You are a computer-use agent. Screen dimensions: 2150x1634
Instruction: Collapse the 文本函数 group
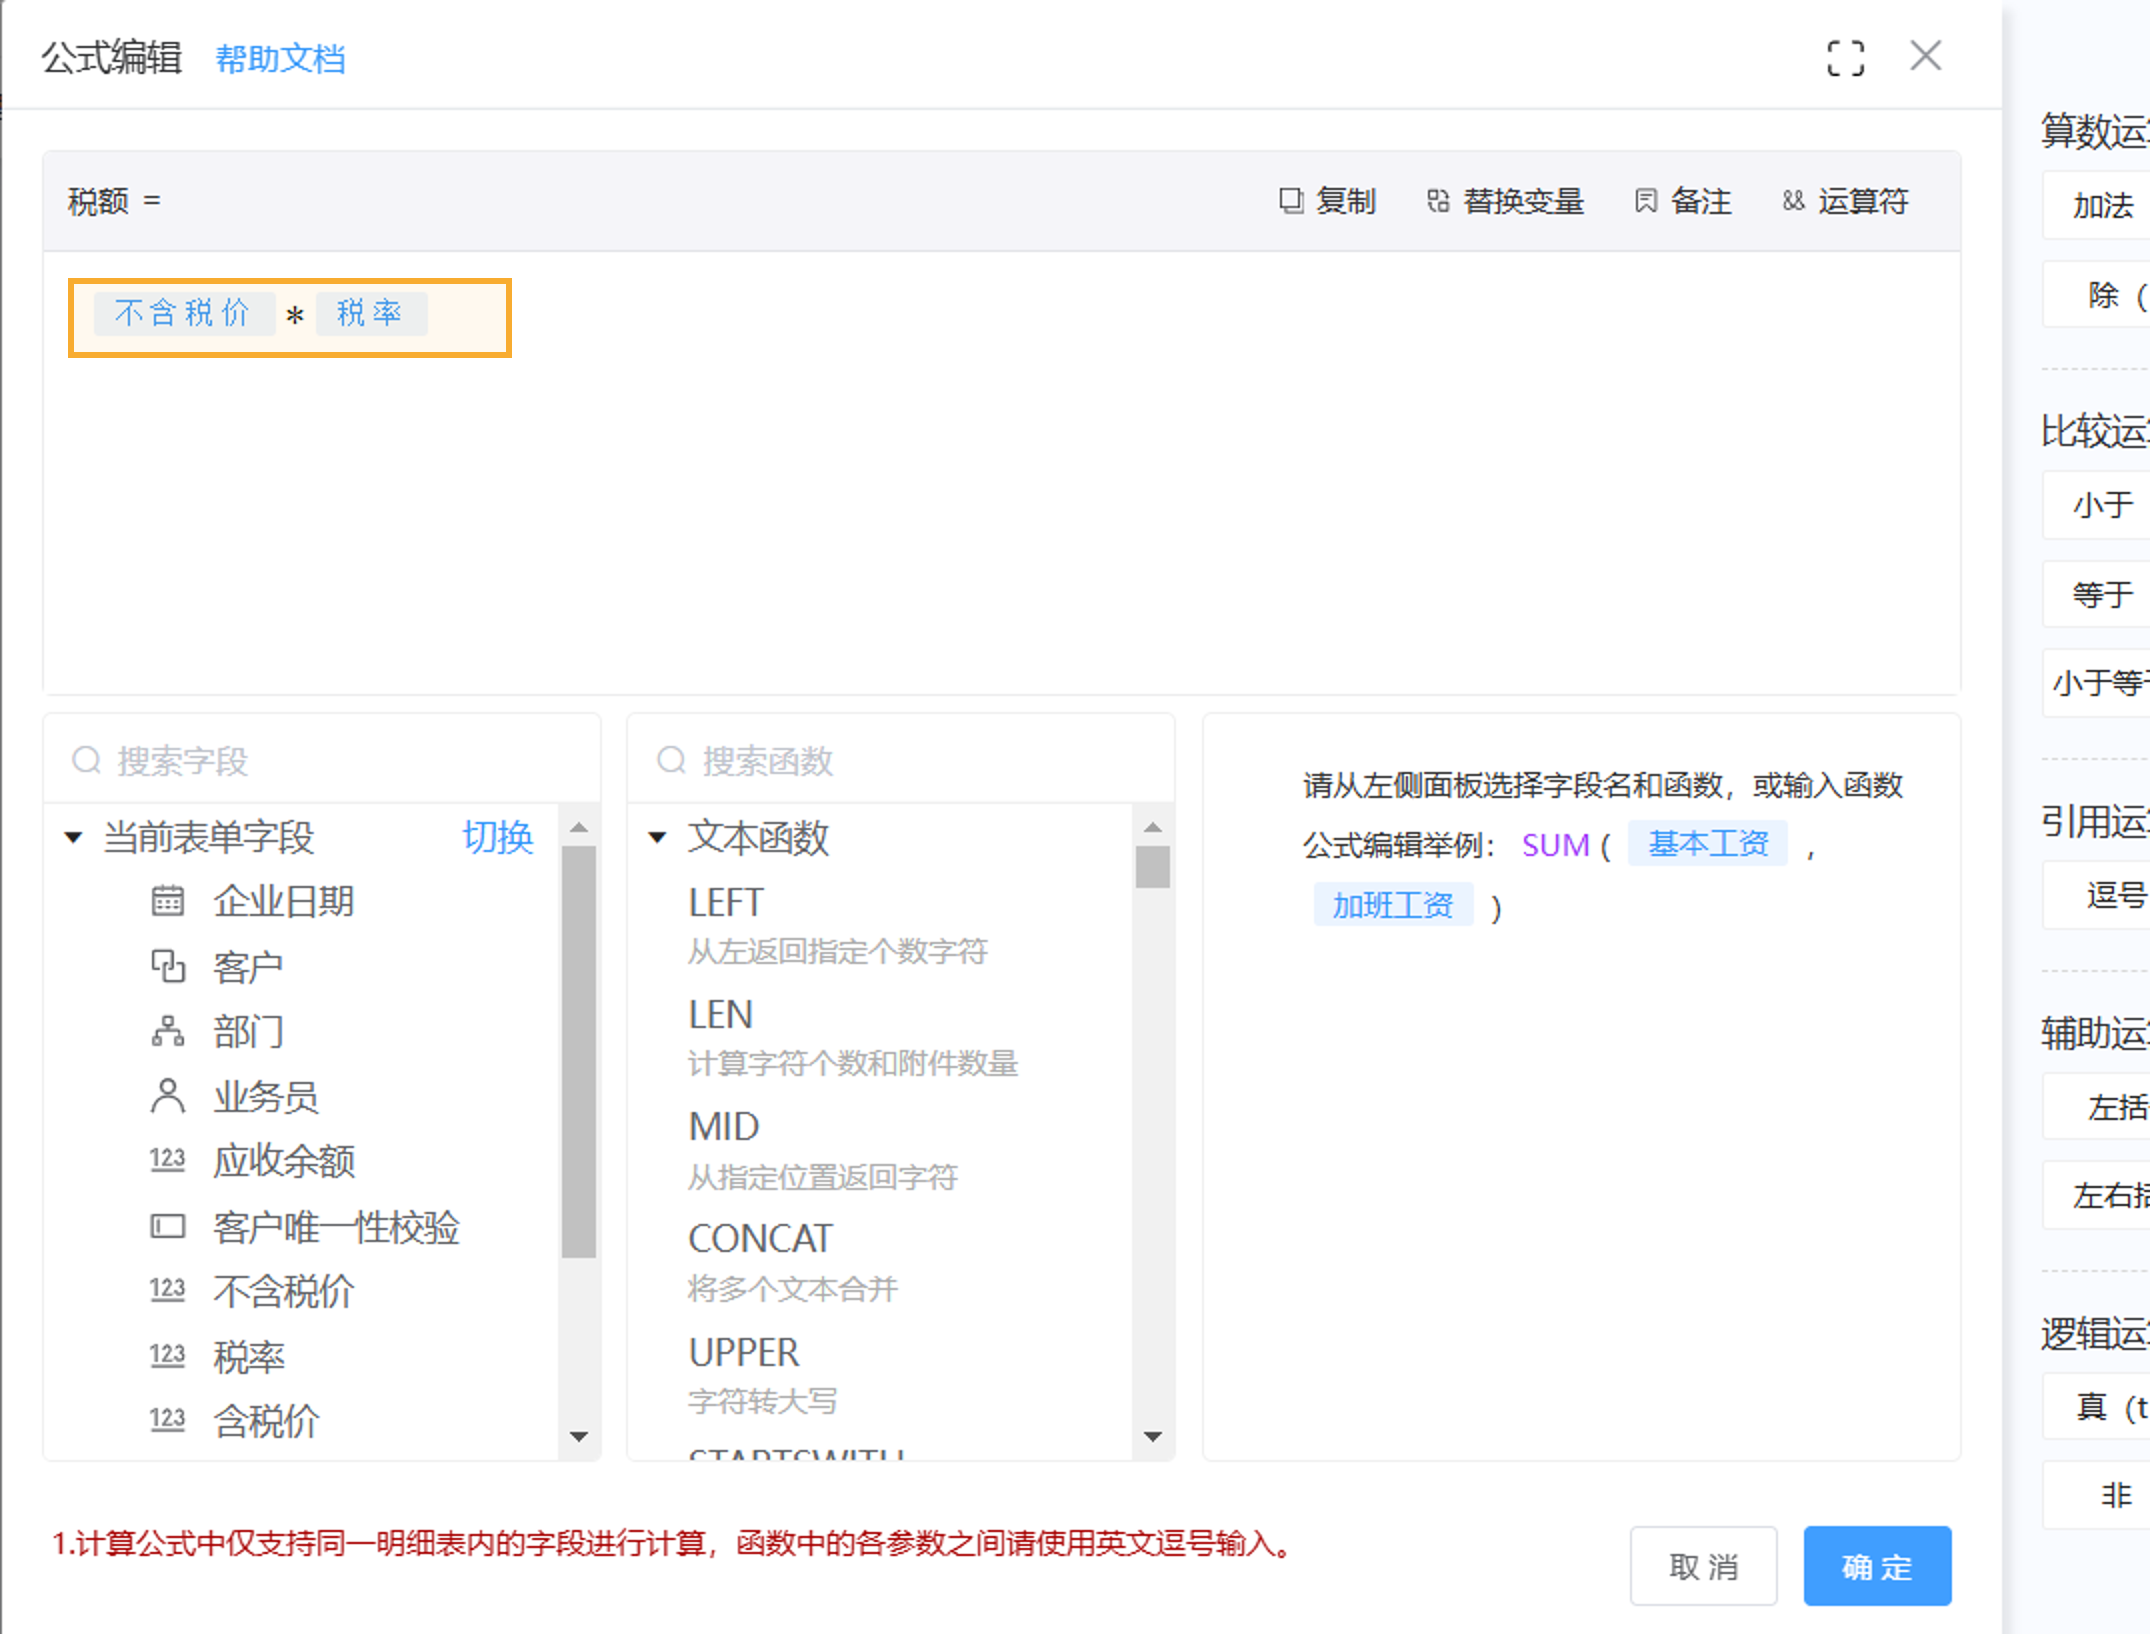657,837
